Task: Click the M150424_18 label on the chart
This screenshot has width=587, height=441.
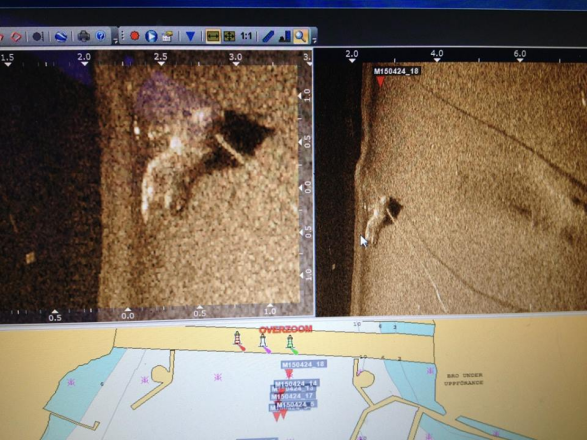Action: click(303, 364)
